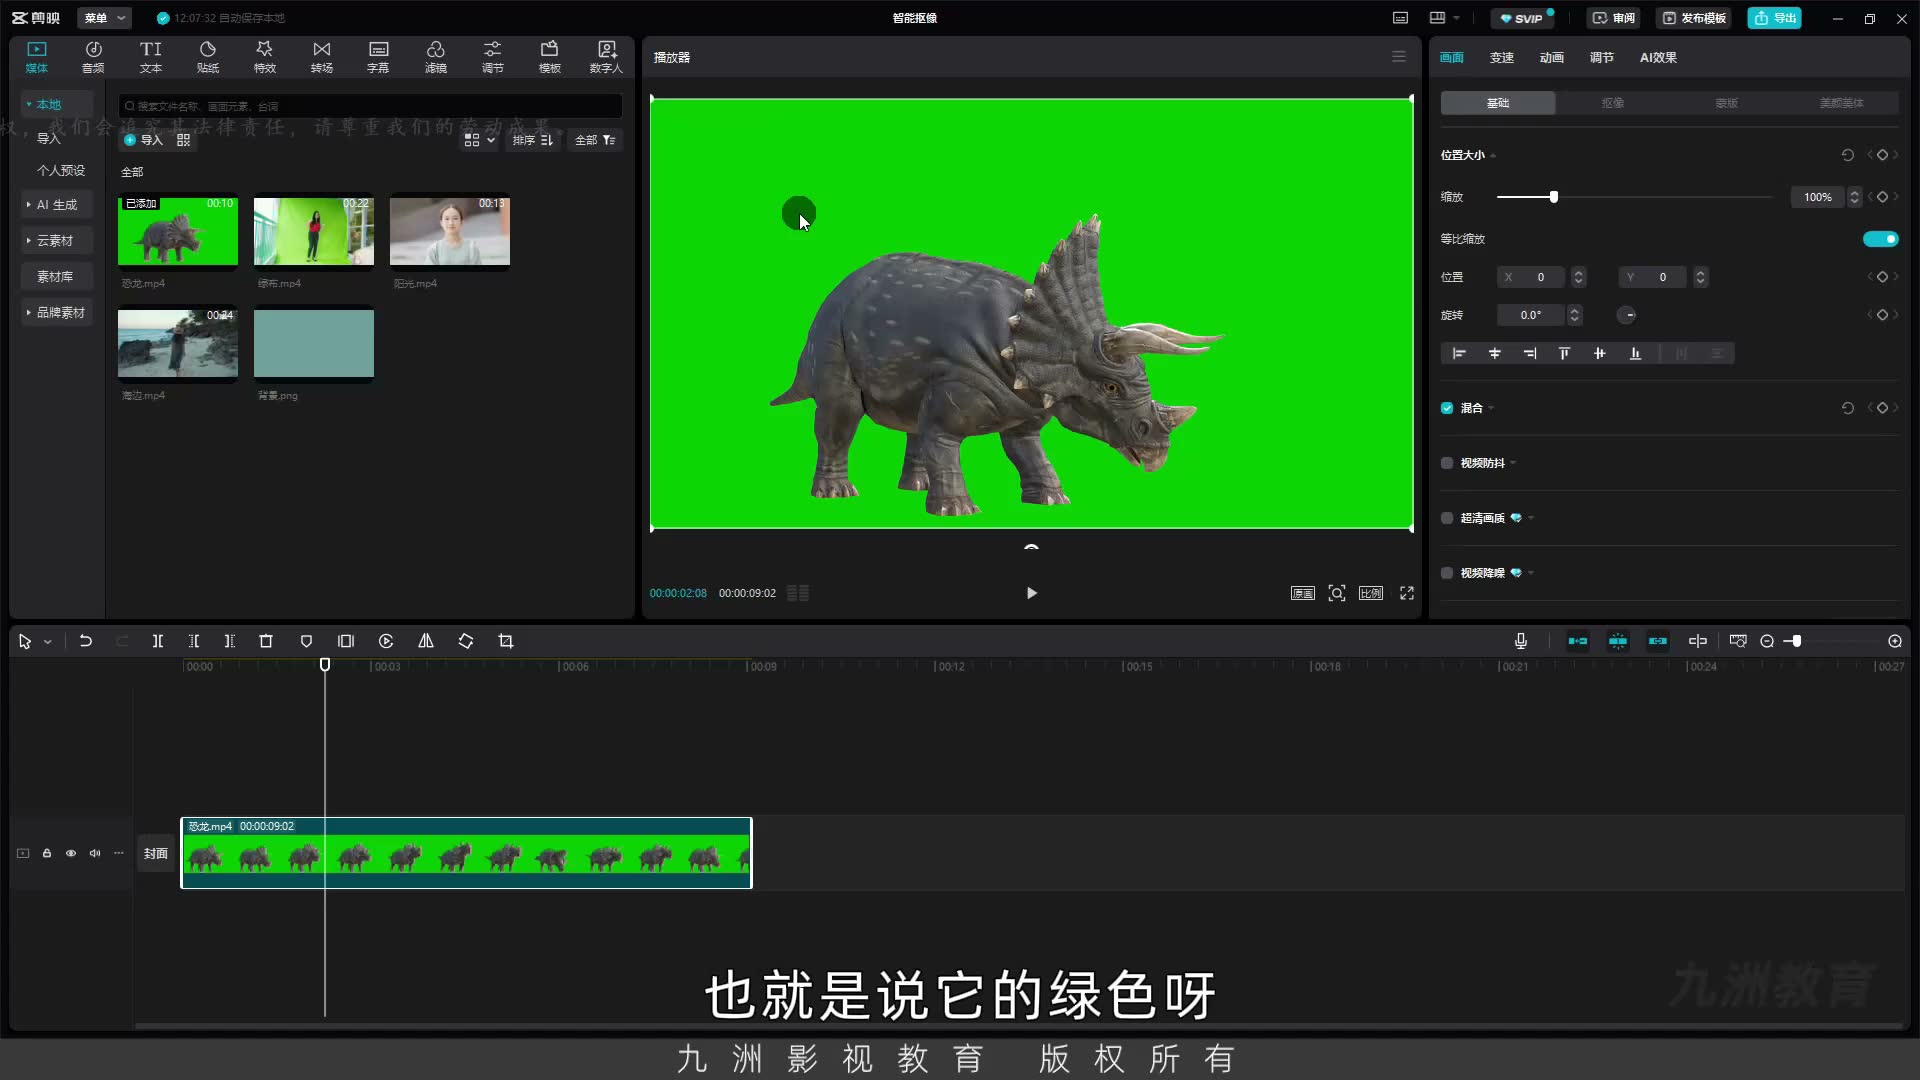
Task: Click the zoom in timeline plus icon
Action: (1895, 641)
